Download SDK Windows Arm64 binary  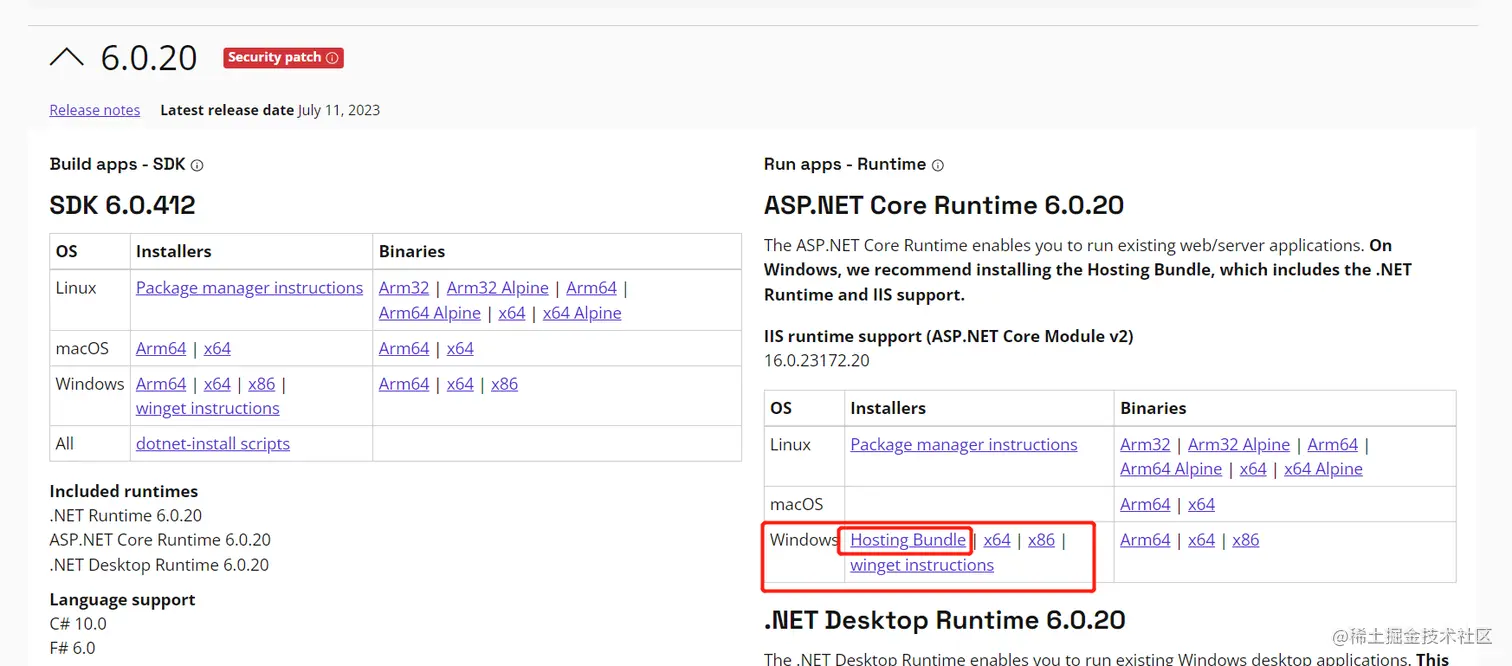pos(404,384)
